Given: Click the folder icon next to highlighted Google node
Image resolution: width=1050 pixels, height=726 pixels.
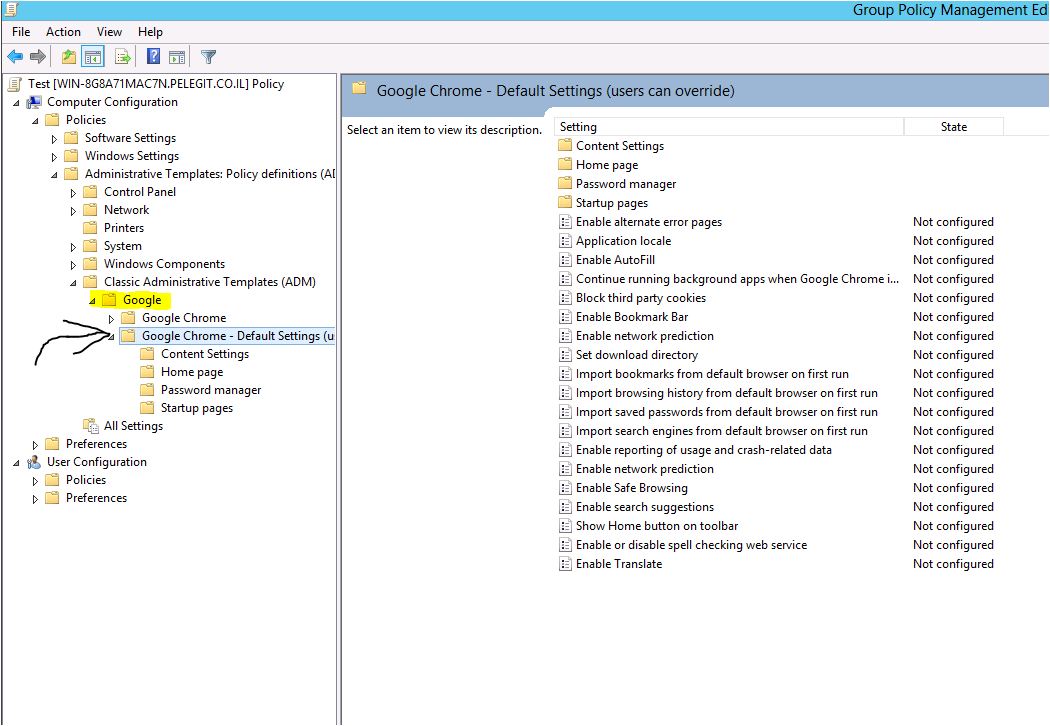Looking at the screenshot, I should pyautogui.click(x=109, y=300).
